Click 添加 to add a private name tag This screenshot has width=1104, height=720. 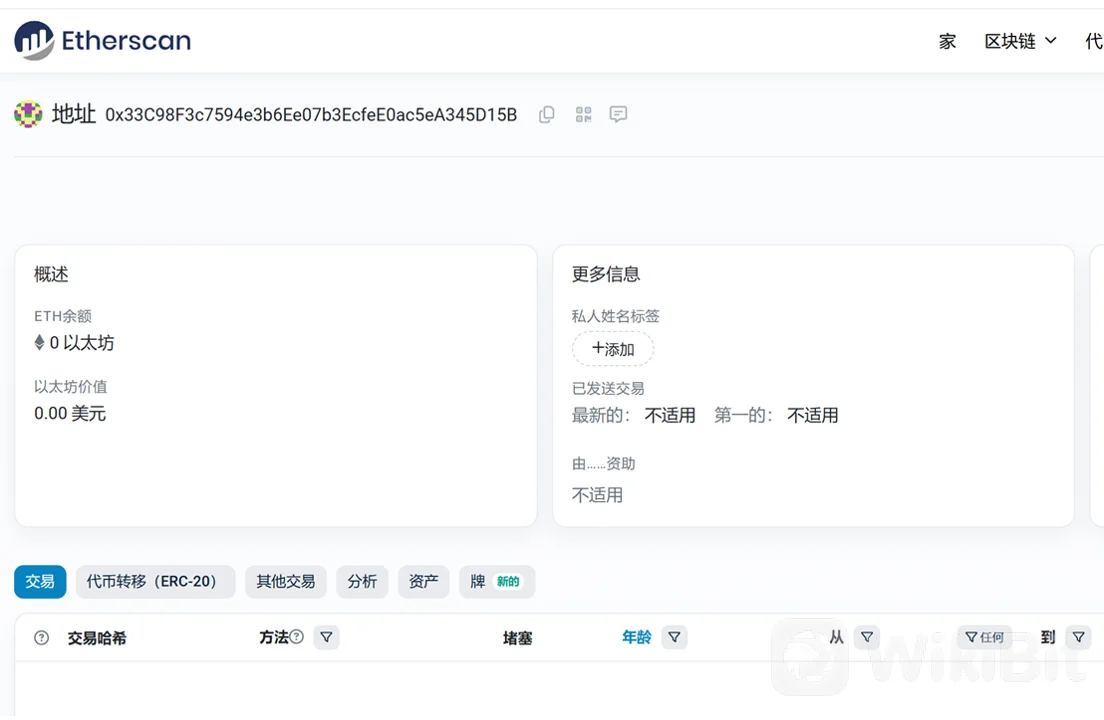tap(612, 349)
